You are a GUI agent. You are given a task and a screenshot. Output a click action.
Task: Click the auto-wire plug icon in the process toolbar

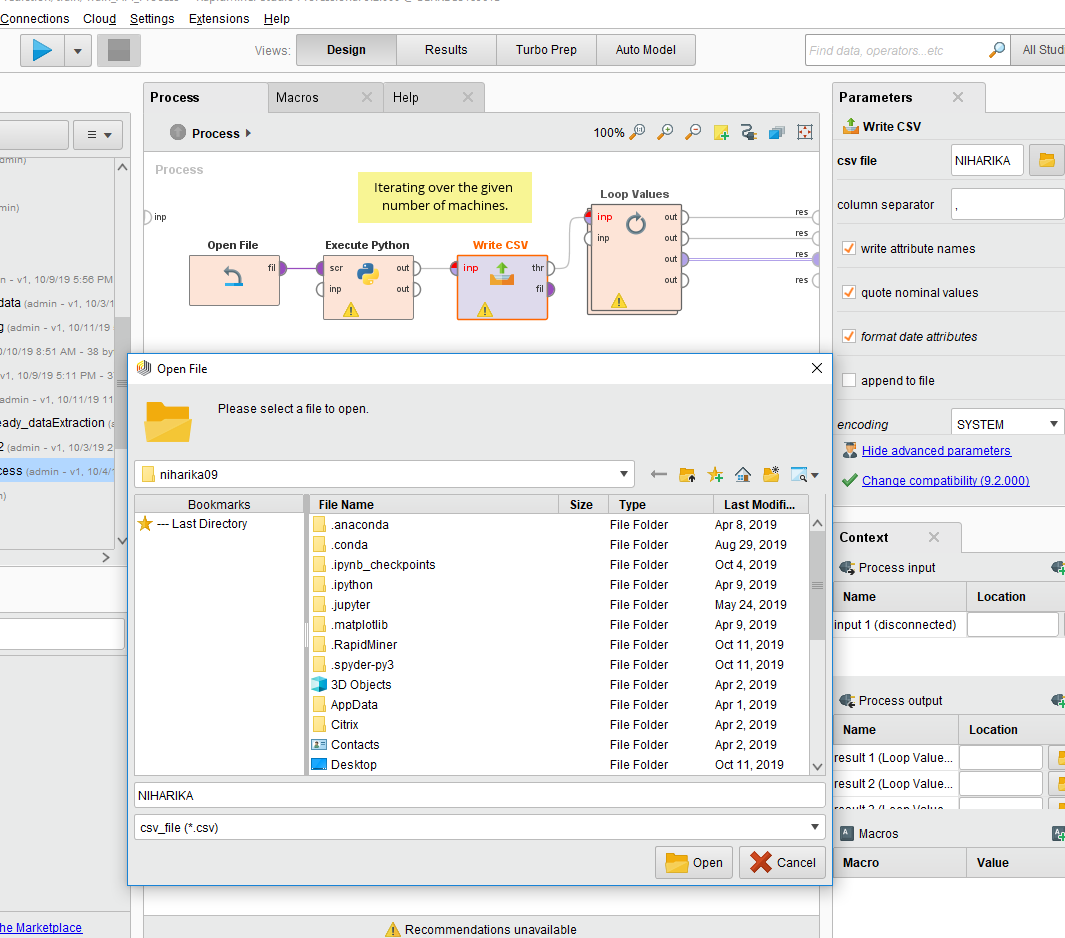(749, 132)
